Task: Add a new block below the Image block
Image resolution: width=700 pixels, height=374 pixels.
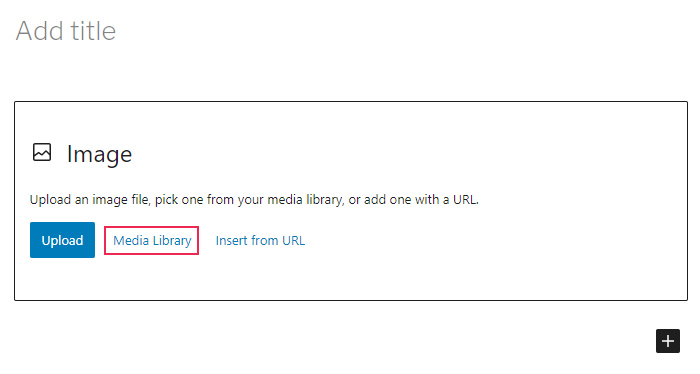Action: click(667, 341)
